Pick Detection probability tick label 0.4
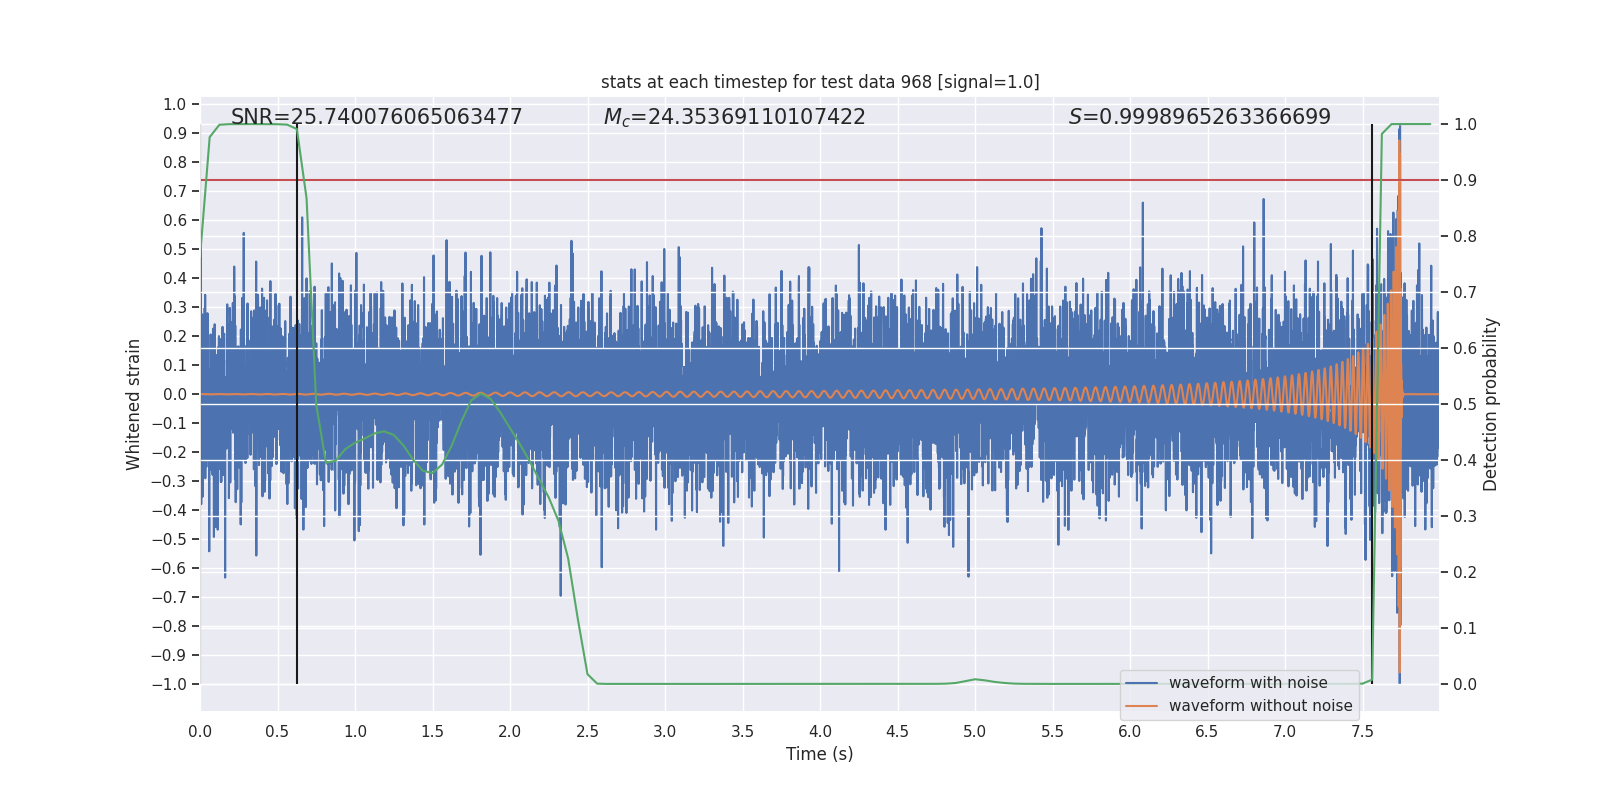Screen dimensions: 1600x800 1465,460
